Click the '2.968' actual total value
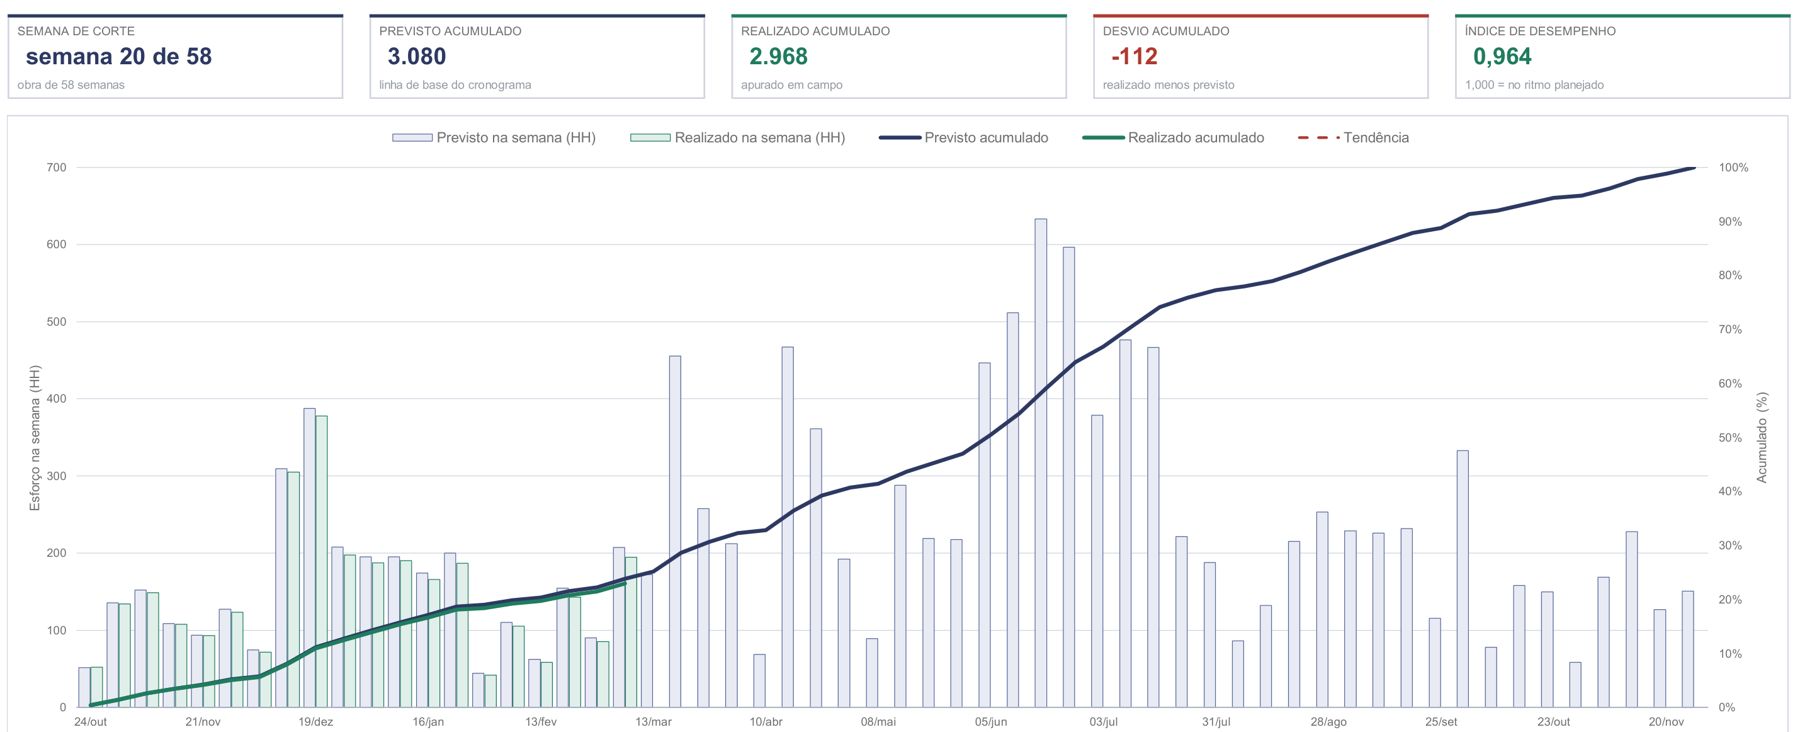The height and width of the screenshot is (732, 1800). (779, 57)
